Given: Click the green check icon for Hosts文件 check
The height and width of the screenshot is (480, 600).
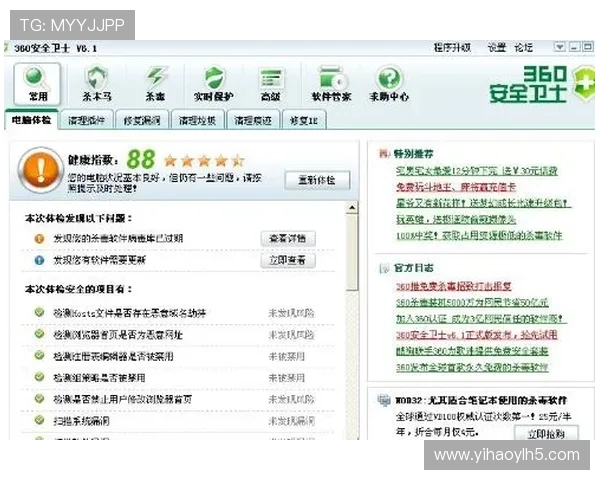Looking at the screenshot, I should click(39, 312).
